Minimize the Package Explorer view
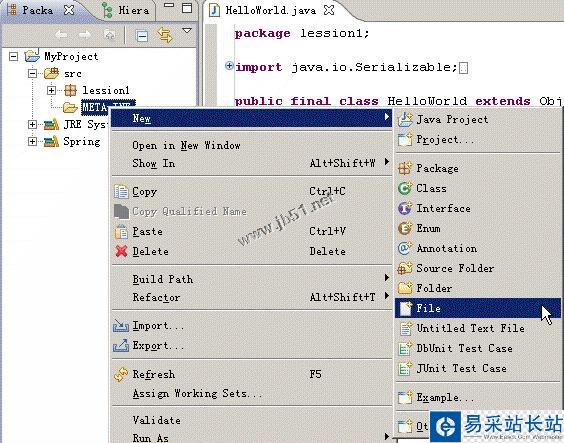The height and width of the screenshot is (443, 564). (169, 5)
